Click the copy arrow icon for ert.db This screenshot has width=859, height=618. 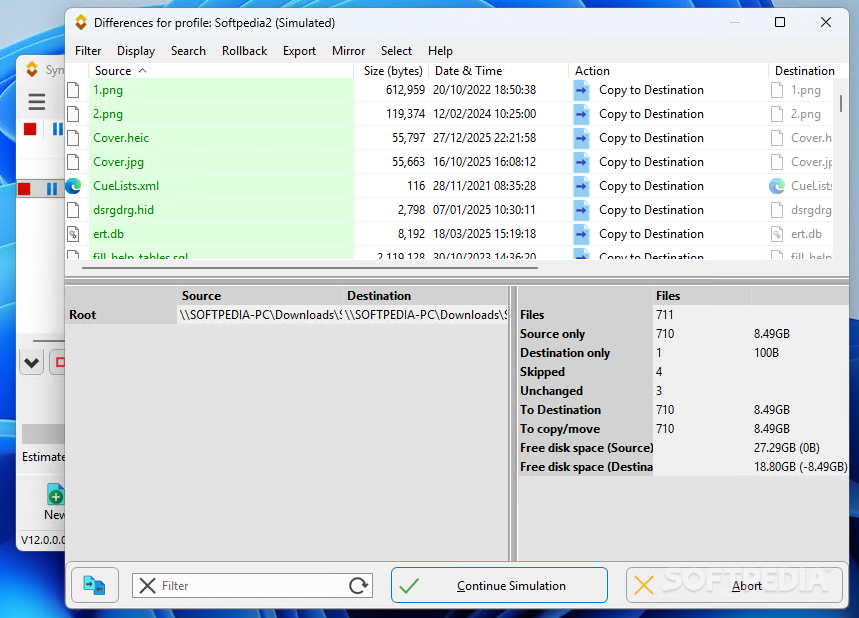pyautogui.click(x=581, y=234)
